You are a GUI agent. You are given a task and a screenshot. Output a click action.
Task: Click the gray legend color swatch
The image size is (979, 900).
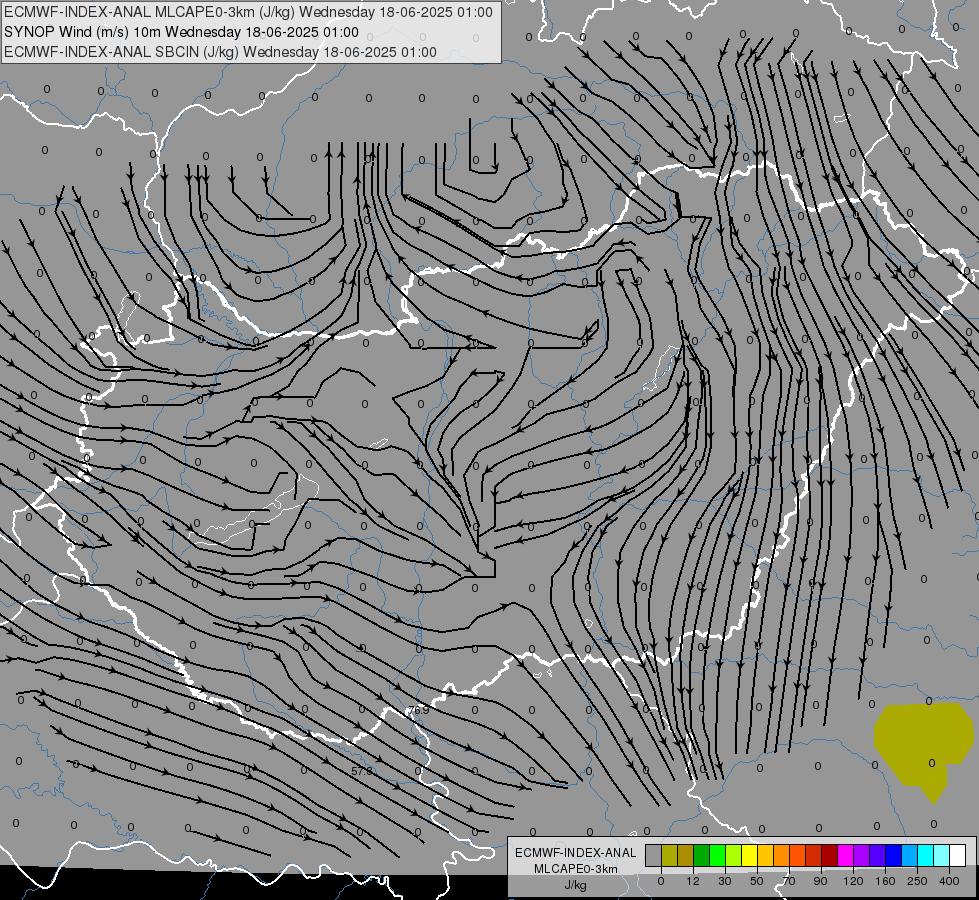pos(654,855)
